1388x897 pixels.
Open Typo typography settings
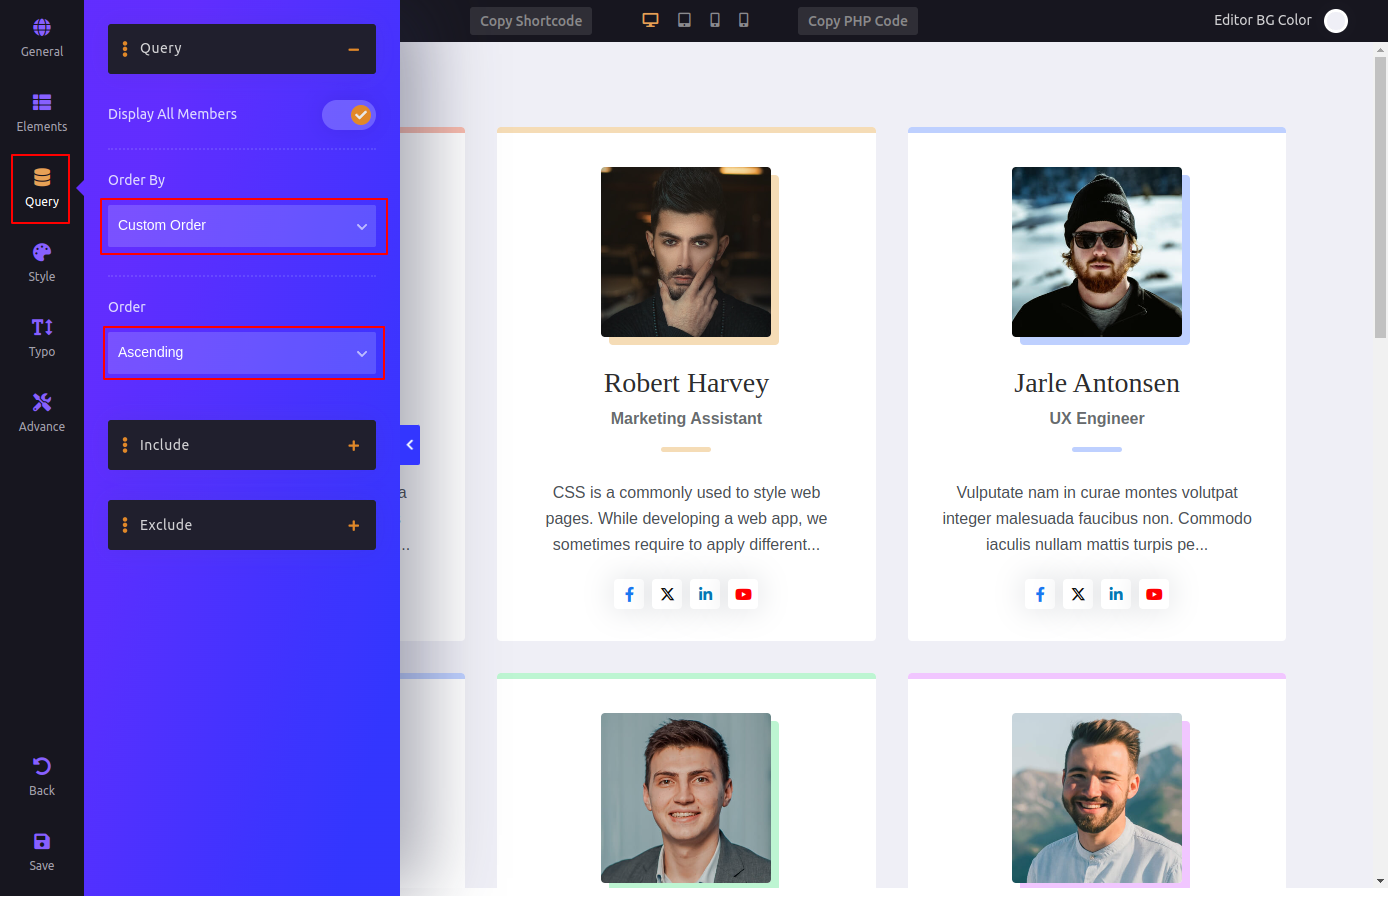click(x=42, y=338)
